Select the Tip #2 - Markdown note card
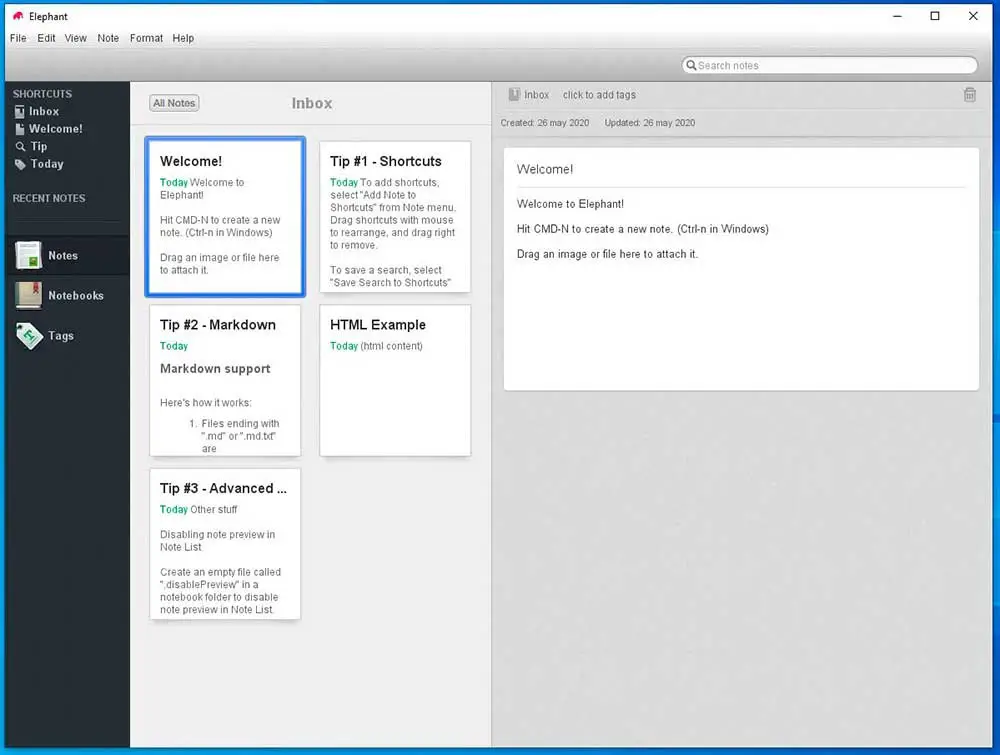The height and width of the screenshot is (755, 1000). 225,380
